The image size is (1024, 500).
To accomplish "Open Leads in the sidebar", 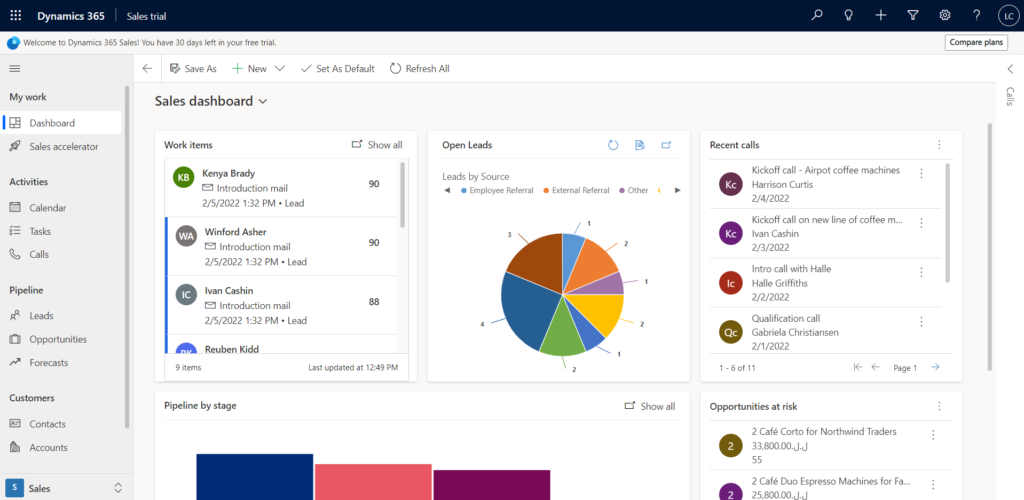I will point(61,315).
